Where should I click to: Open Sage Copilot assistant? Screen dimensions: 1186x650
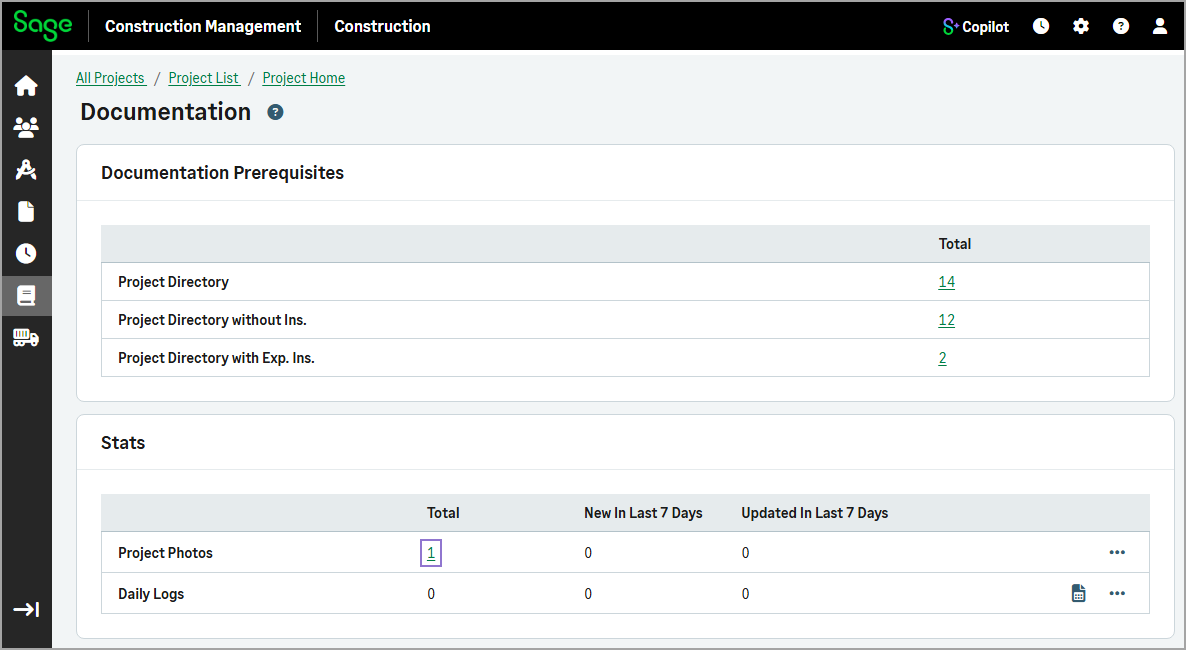tap(976, 27)
